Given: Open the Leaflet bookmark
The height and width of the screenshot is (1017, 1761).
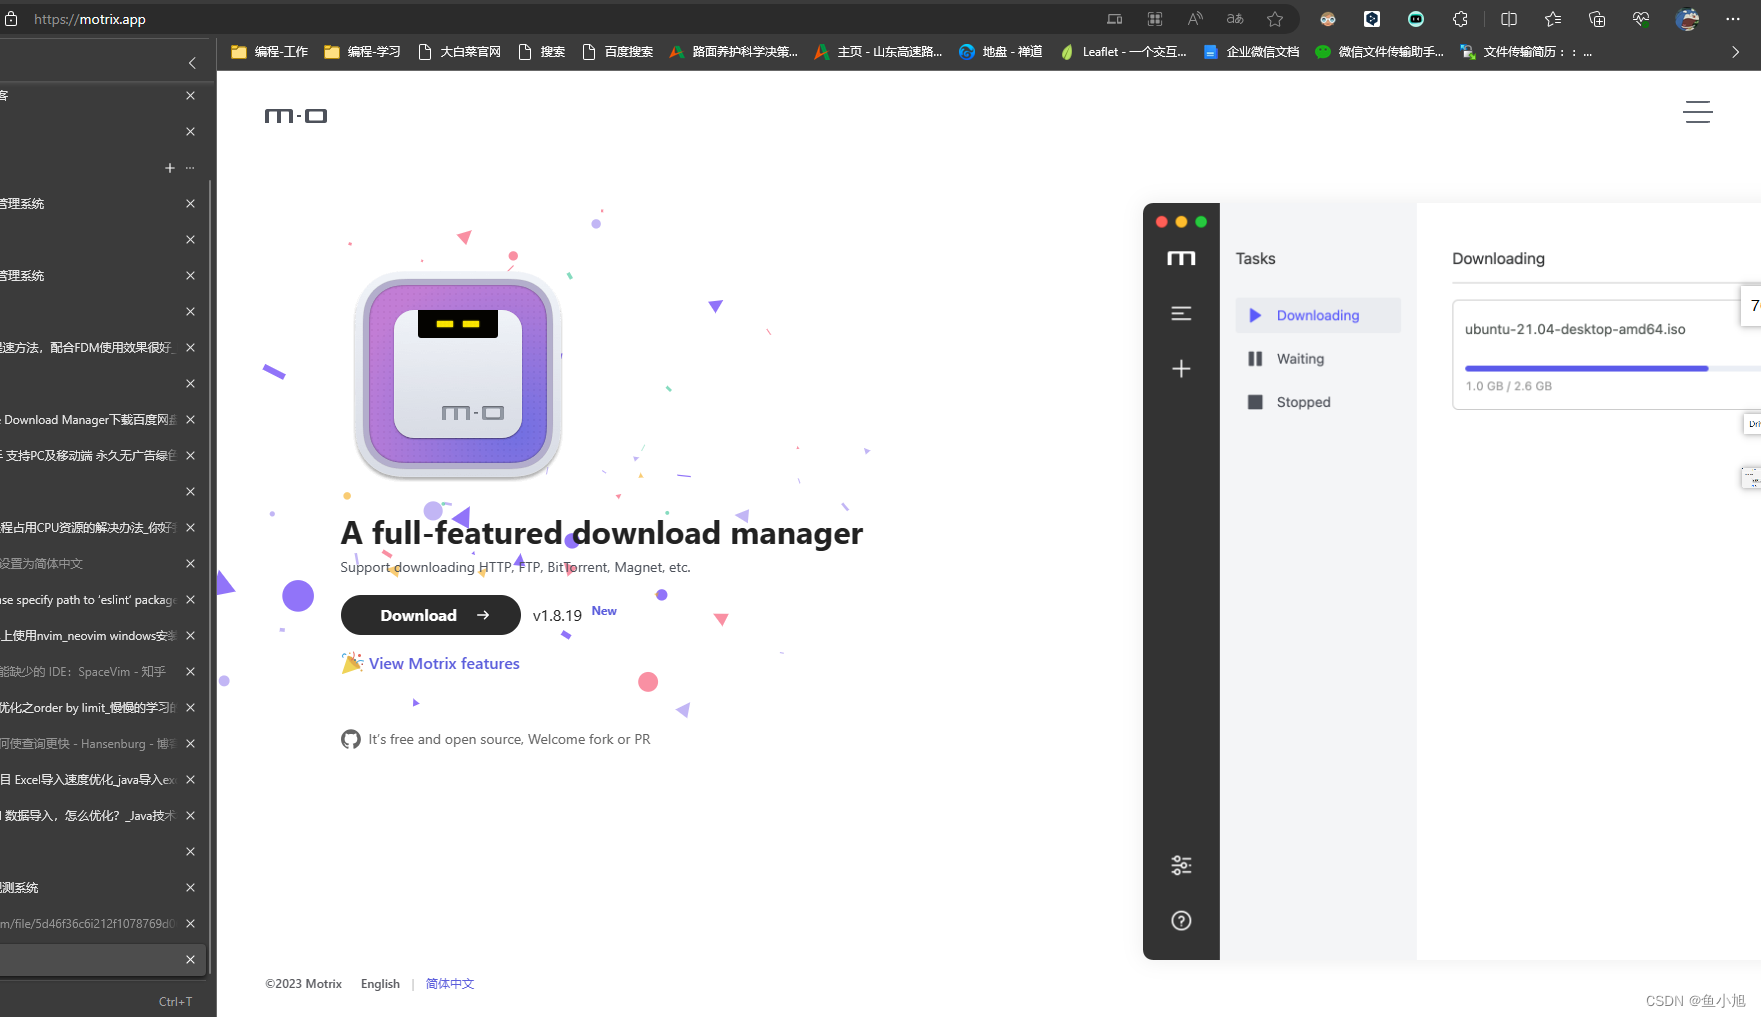Looking at the screenshot, I should click(x=1123, y=52).
